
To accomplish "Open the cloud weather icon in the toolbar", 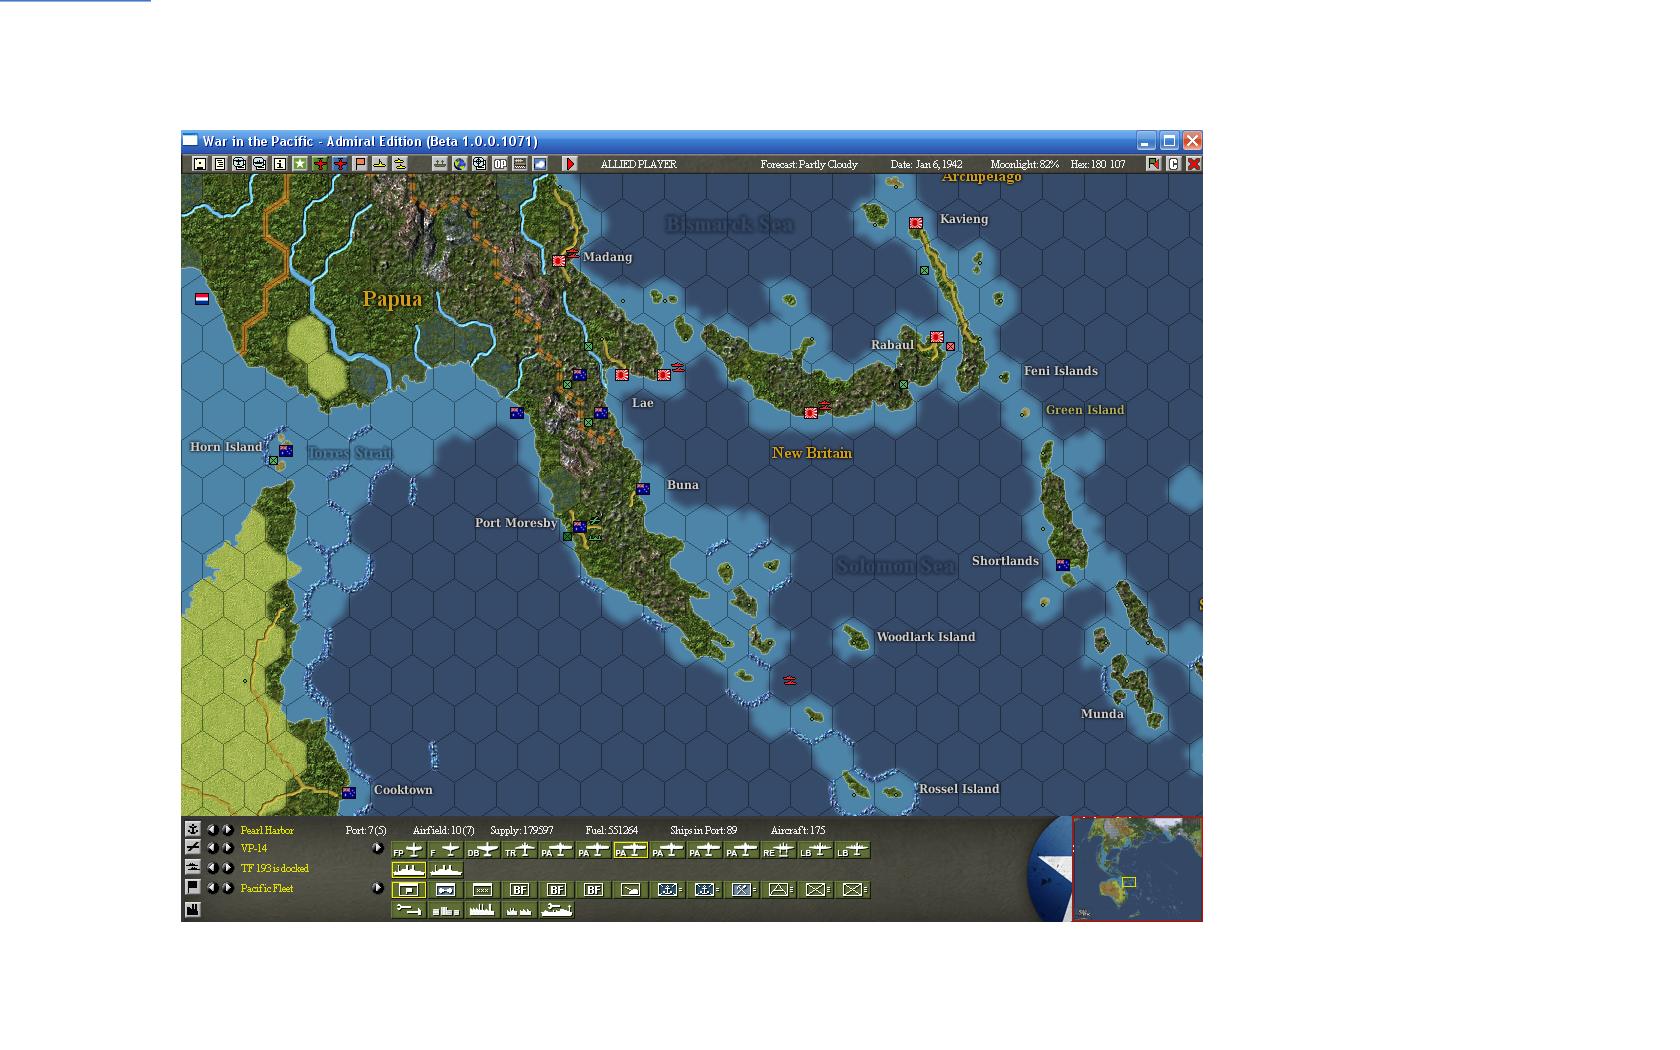I will [x=540, y=164].
